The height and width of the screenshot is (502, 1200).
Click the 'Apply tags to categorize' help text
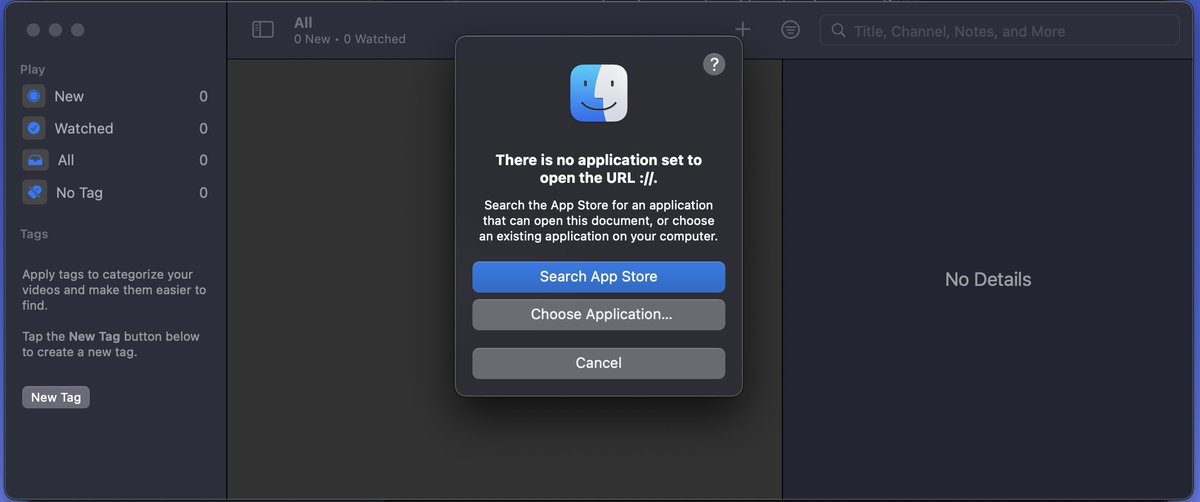point(114,290)
